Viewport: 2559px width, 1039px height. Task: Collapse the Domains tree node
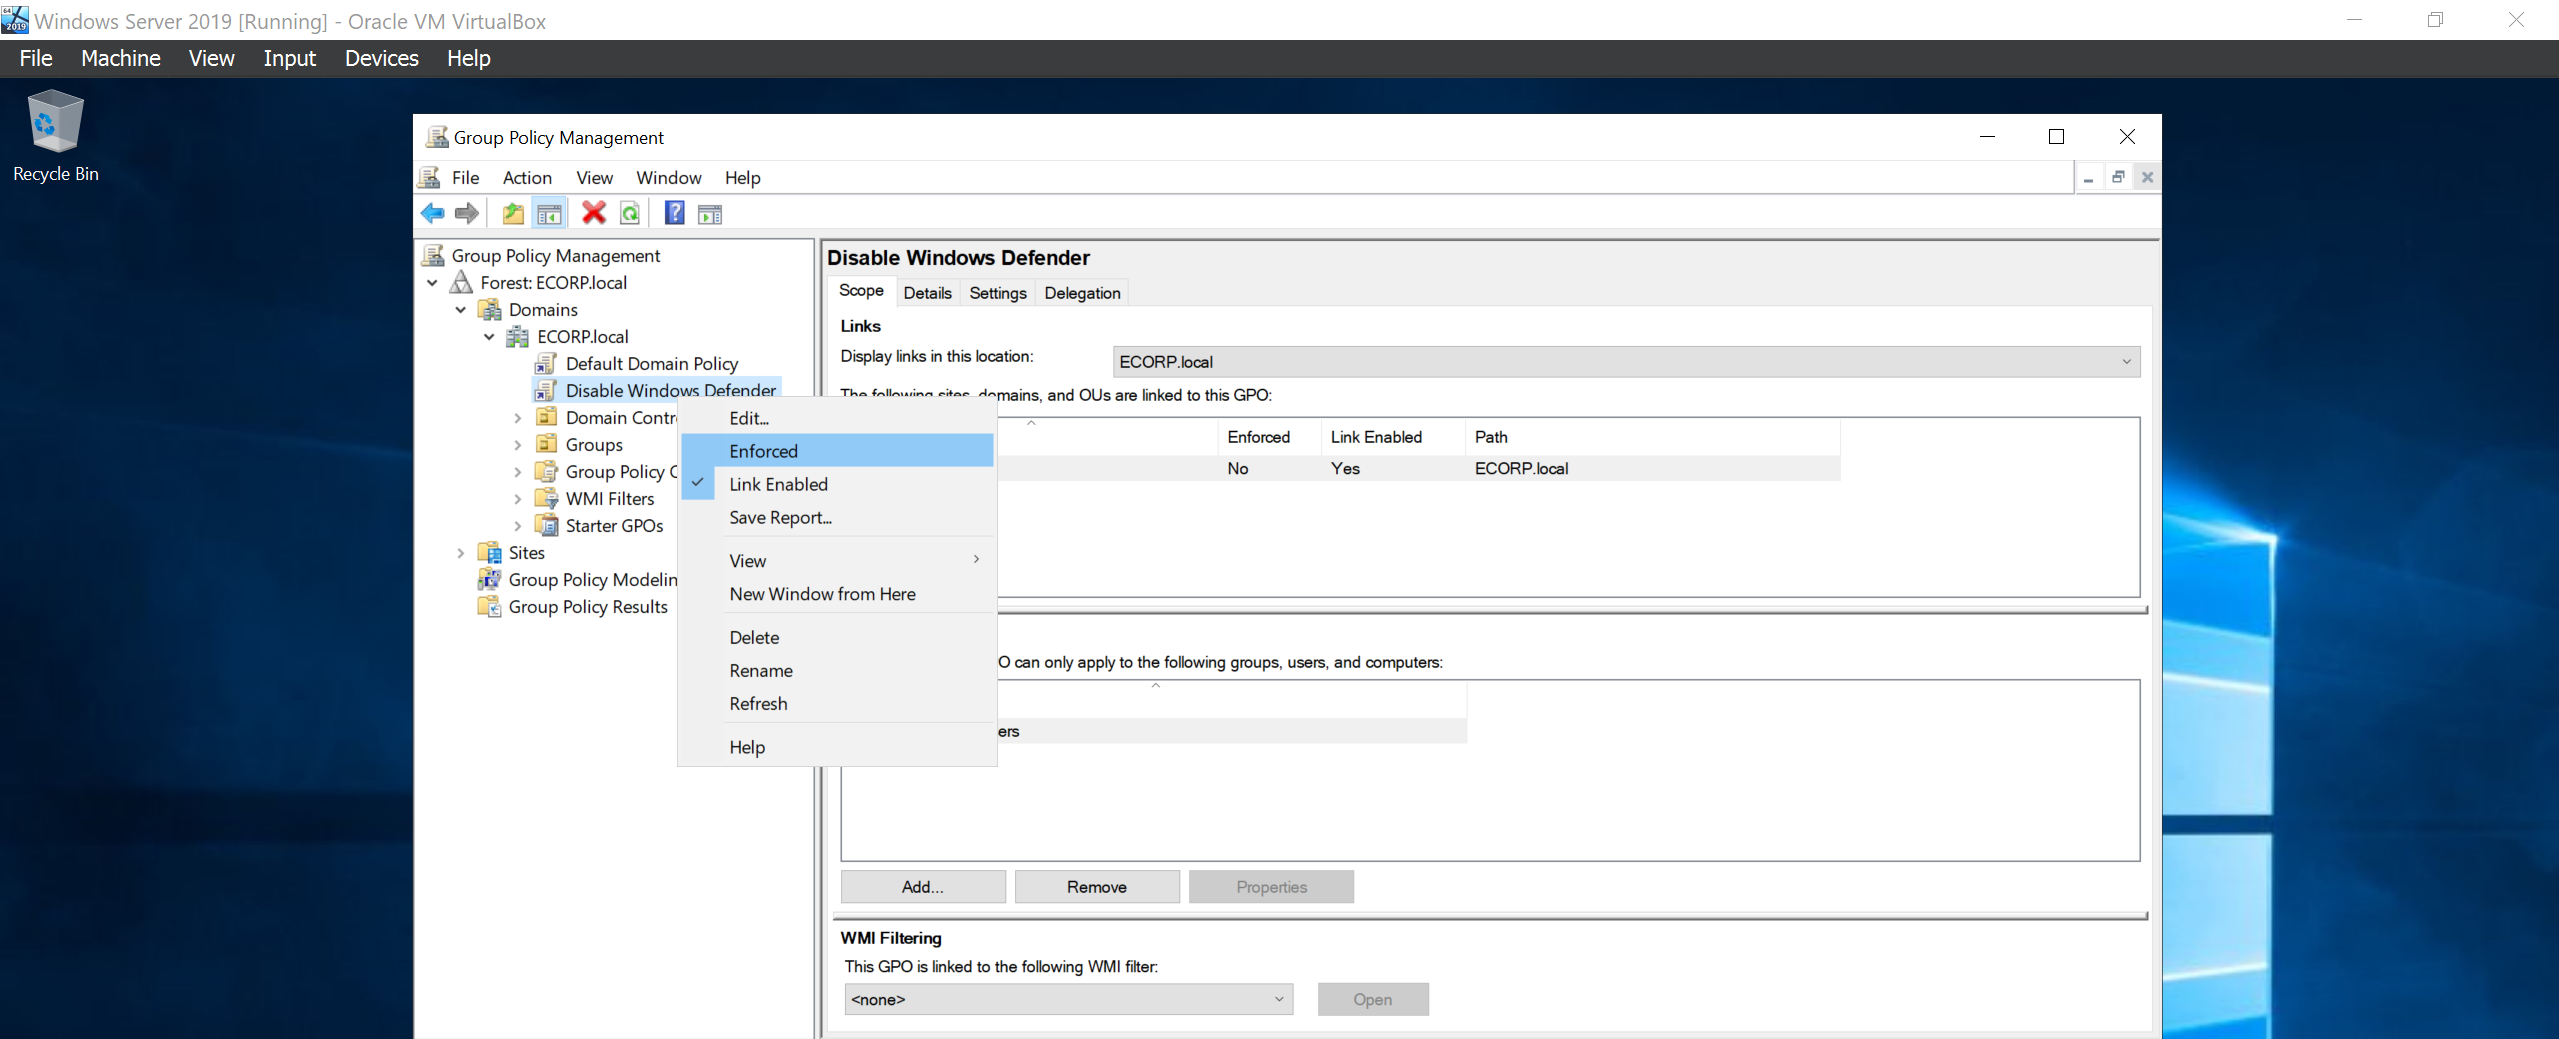[x=461, y=309]
